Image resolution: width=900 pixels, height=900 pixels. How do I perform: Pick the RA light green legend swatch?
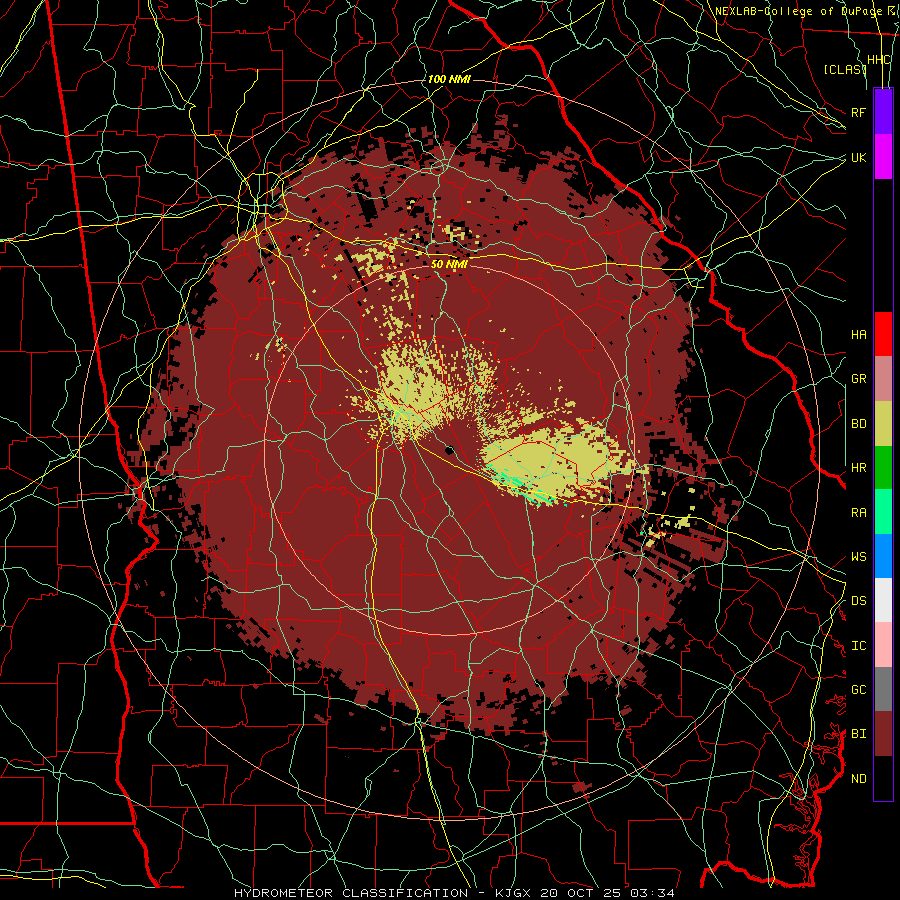(883, 512)
